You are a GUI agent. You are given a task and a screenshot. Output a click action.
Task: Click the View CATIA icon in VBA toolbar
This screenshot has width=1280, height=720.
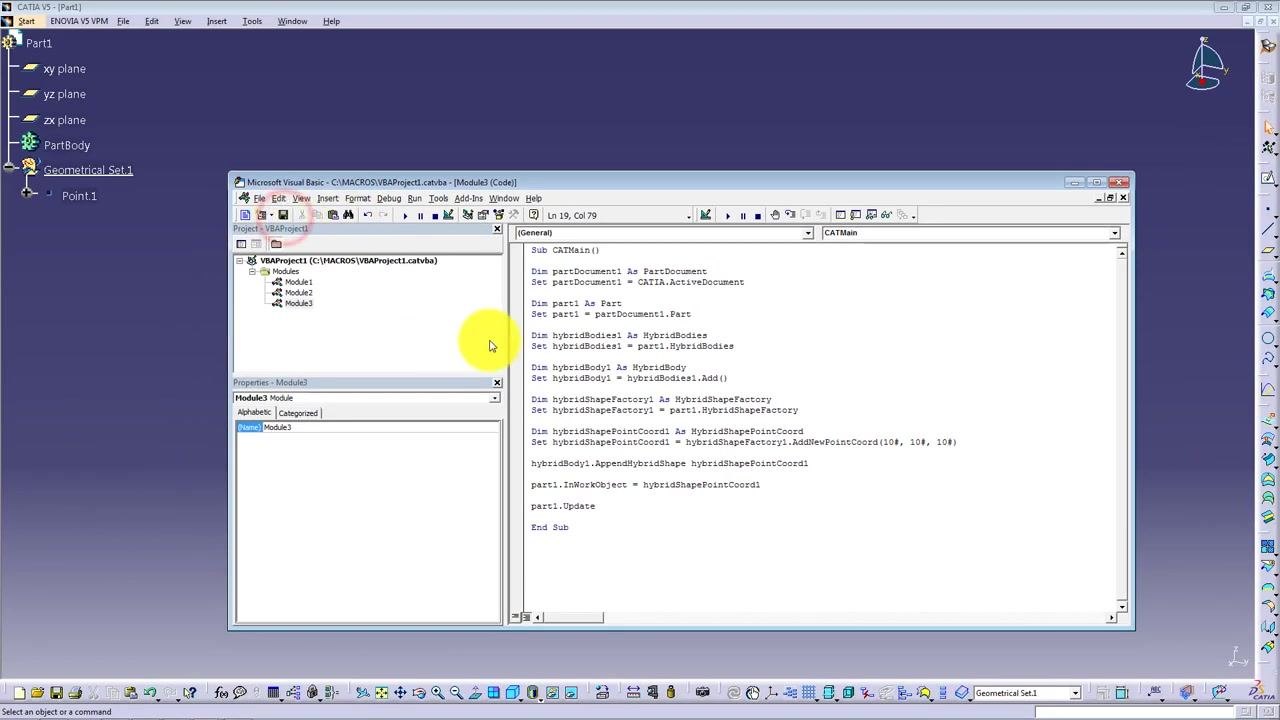[245, 215]
